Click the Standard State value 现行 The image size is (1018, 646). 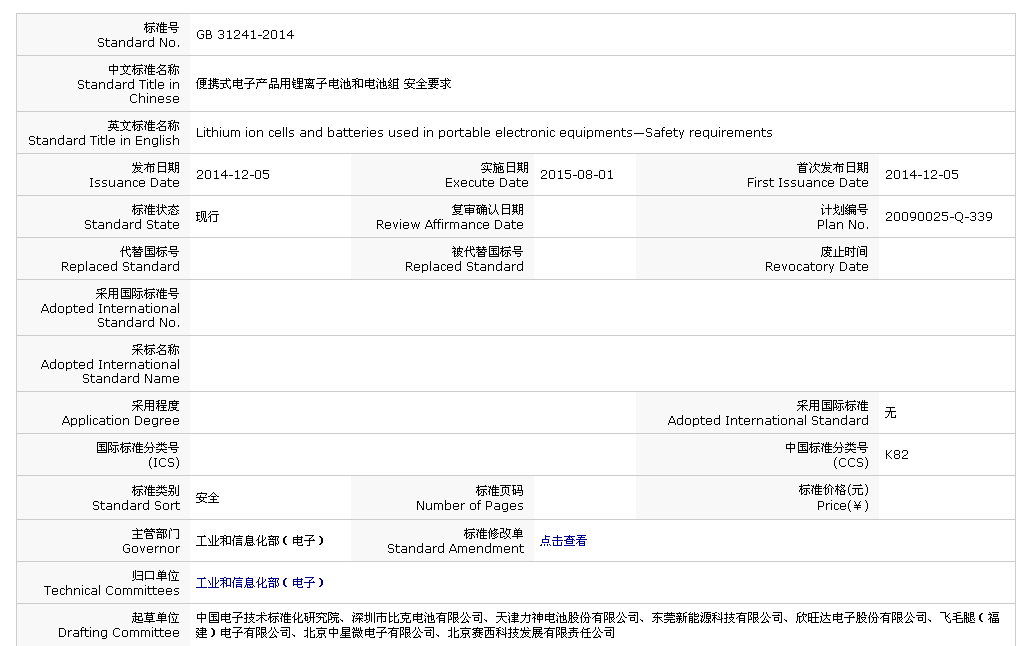click(x=207, y=217)
